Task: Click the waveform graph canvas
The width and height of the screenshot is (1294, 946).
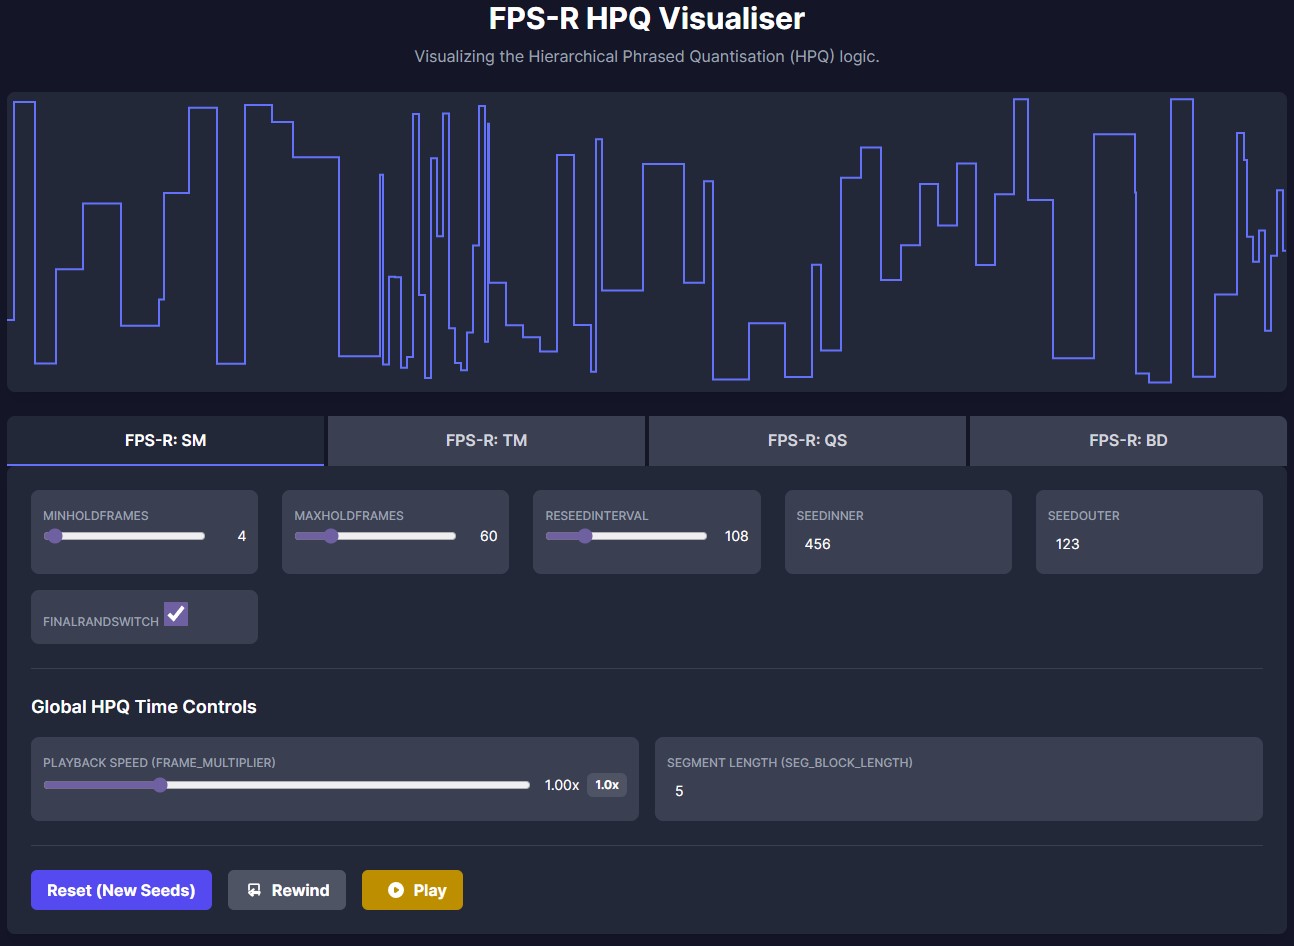Action: [x=646, y=242]
